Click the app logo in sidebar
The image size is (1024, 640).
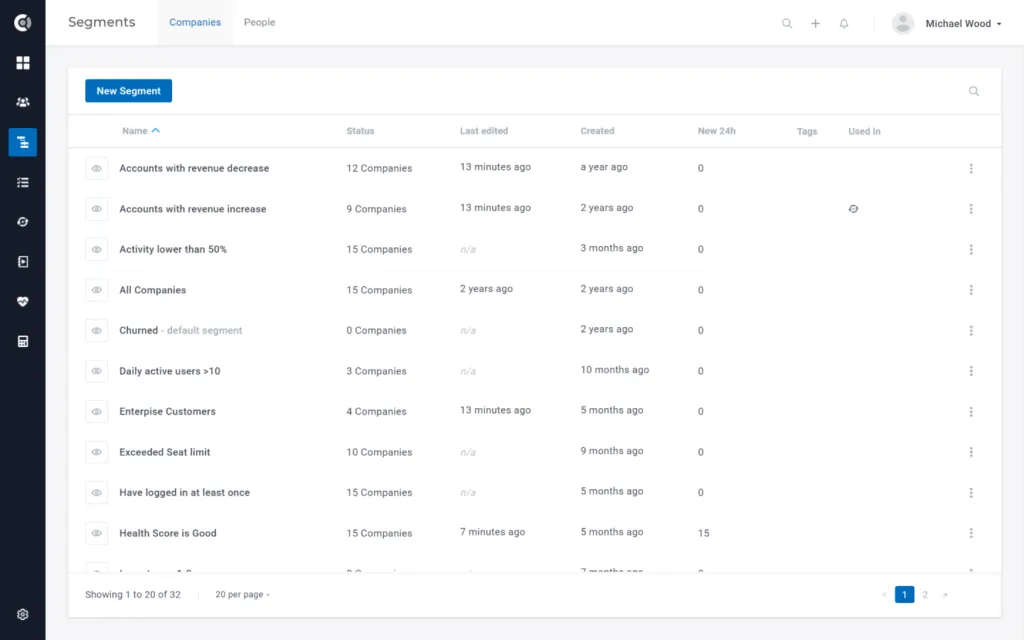pyautogui.click(x=23, y=23)
